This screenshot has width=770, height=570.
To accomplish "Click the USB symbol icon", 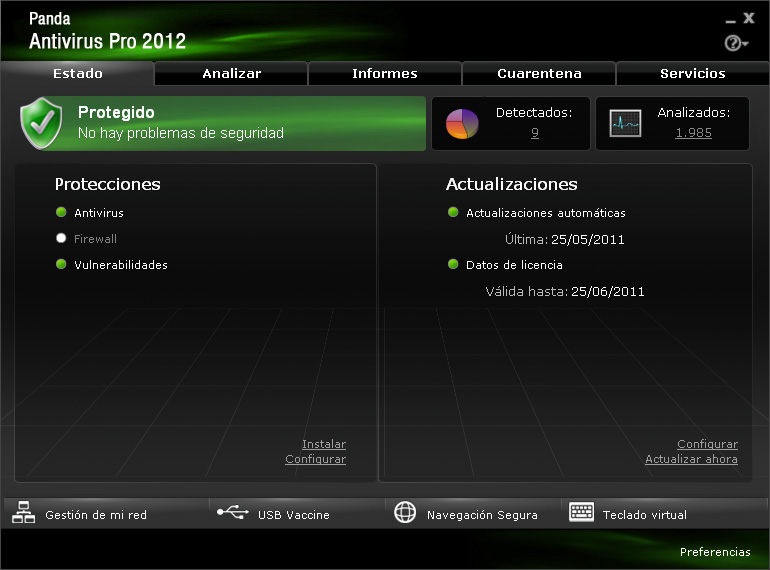I will point(233,512).
